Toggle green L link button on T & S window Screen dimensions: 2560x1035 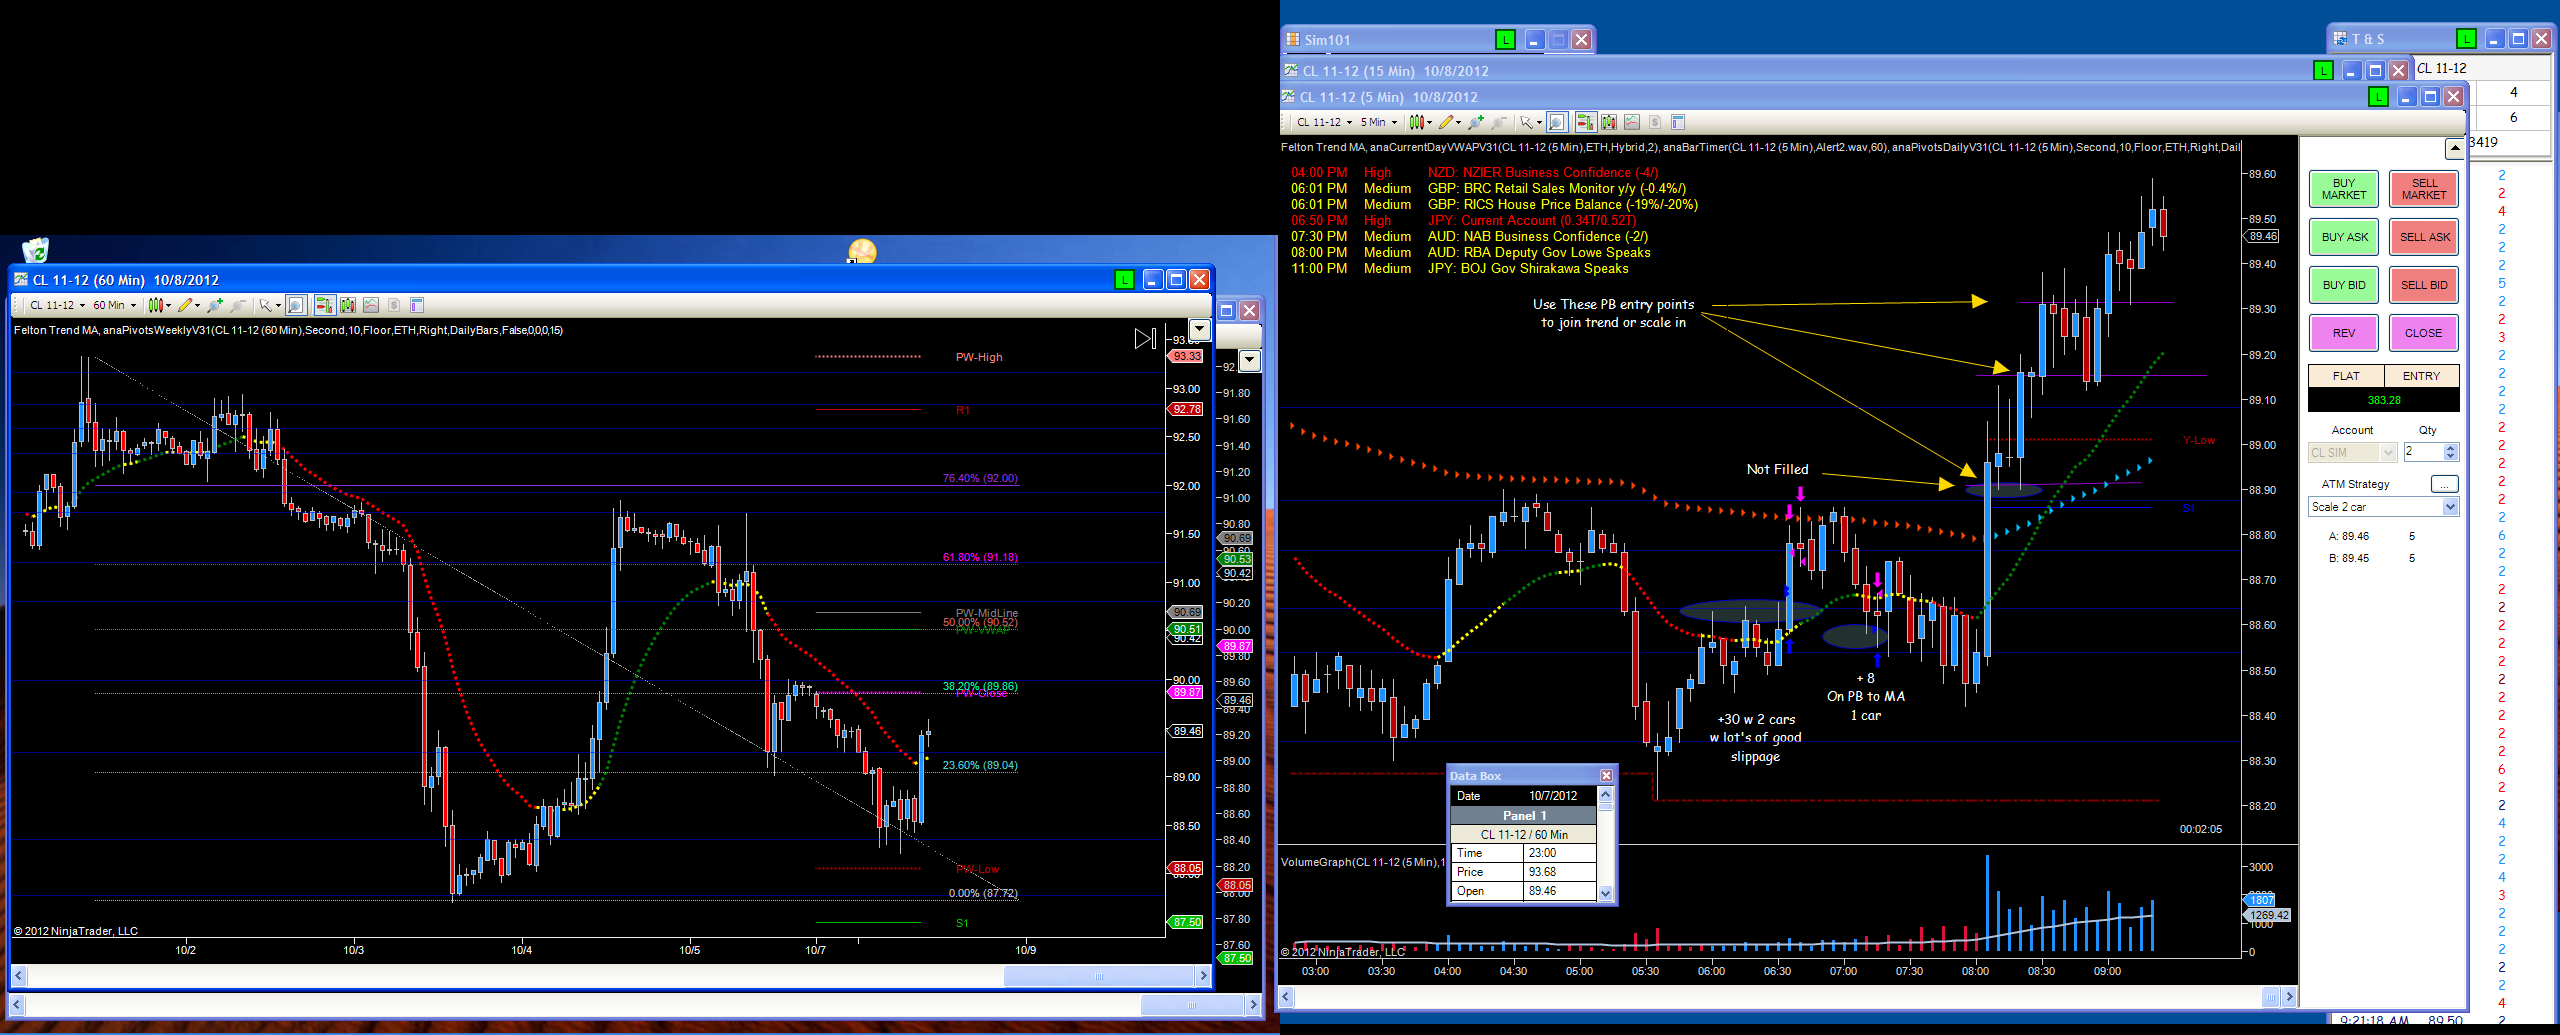click(2466, 39)
